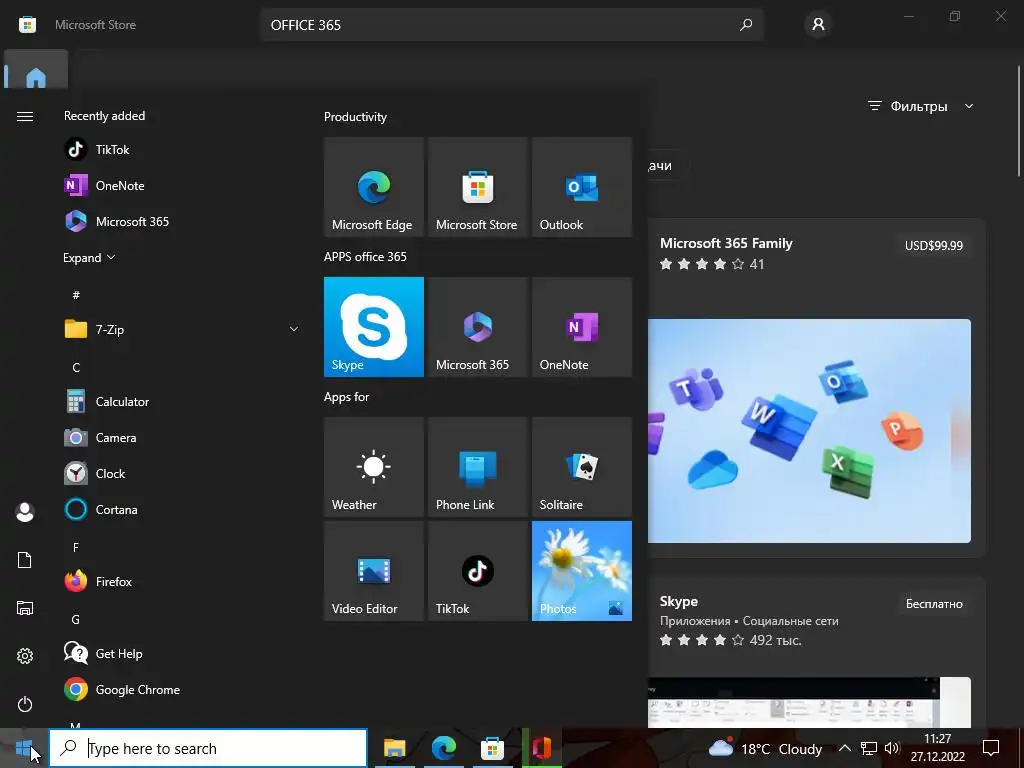The width and height of the screenshot is (1024, 768).
Task: Open the user account icon in Start sidebar
Action: 25,512
